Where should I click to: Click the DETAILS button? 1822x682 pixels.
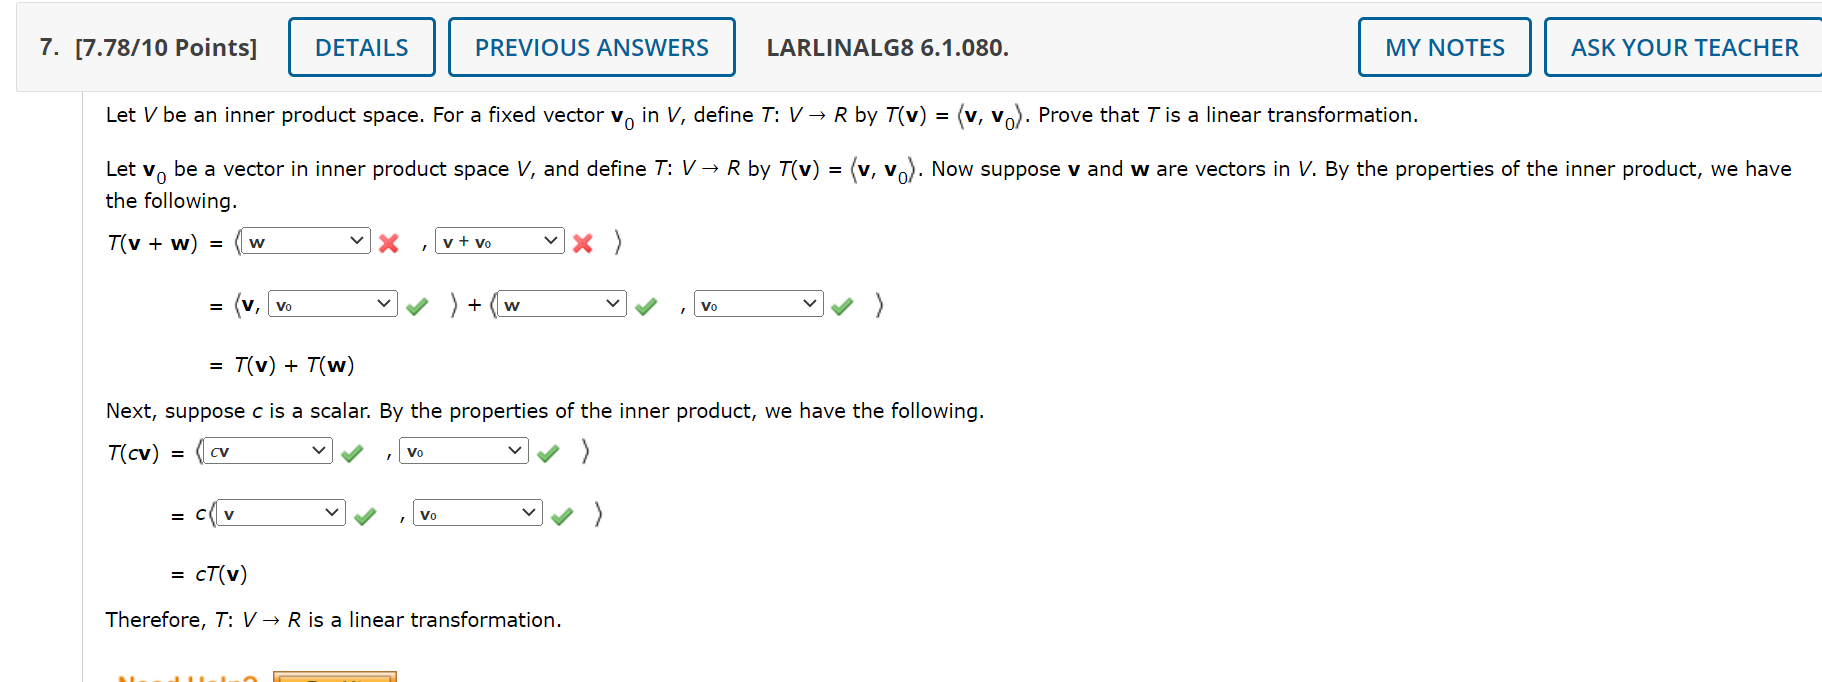click(x=361, y=46)
